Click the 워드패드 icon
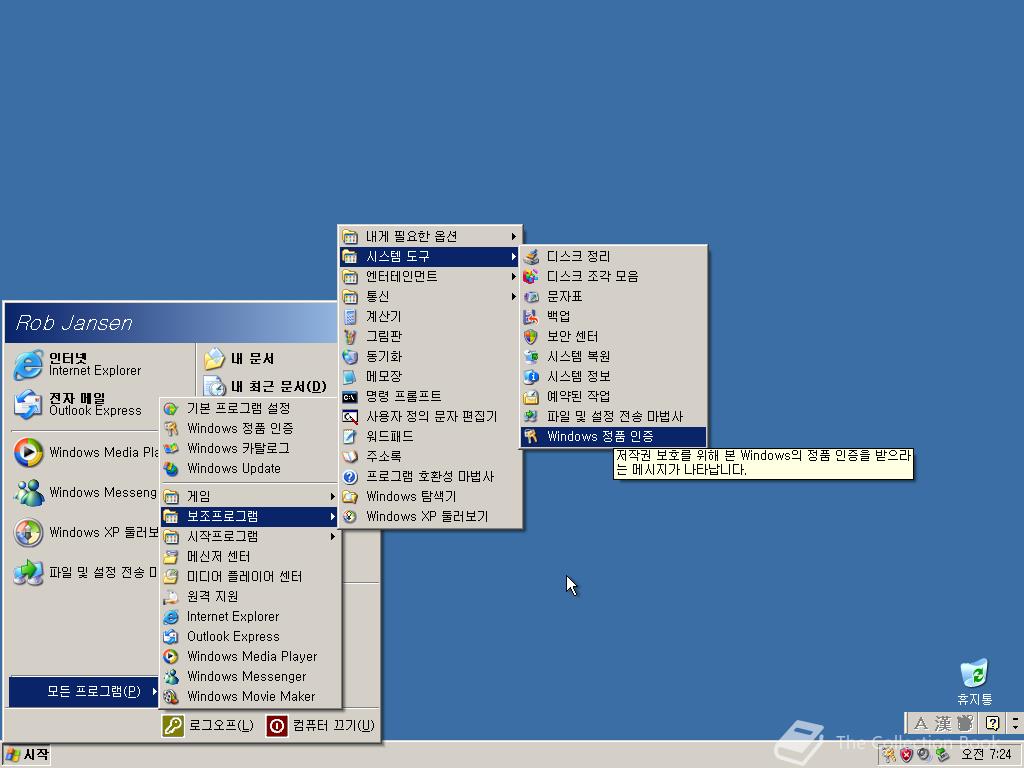1024x768 pixels. click(350, 436)
